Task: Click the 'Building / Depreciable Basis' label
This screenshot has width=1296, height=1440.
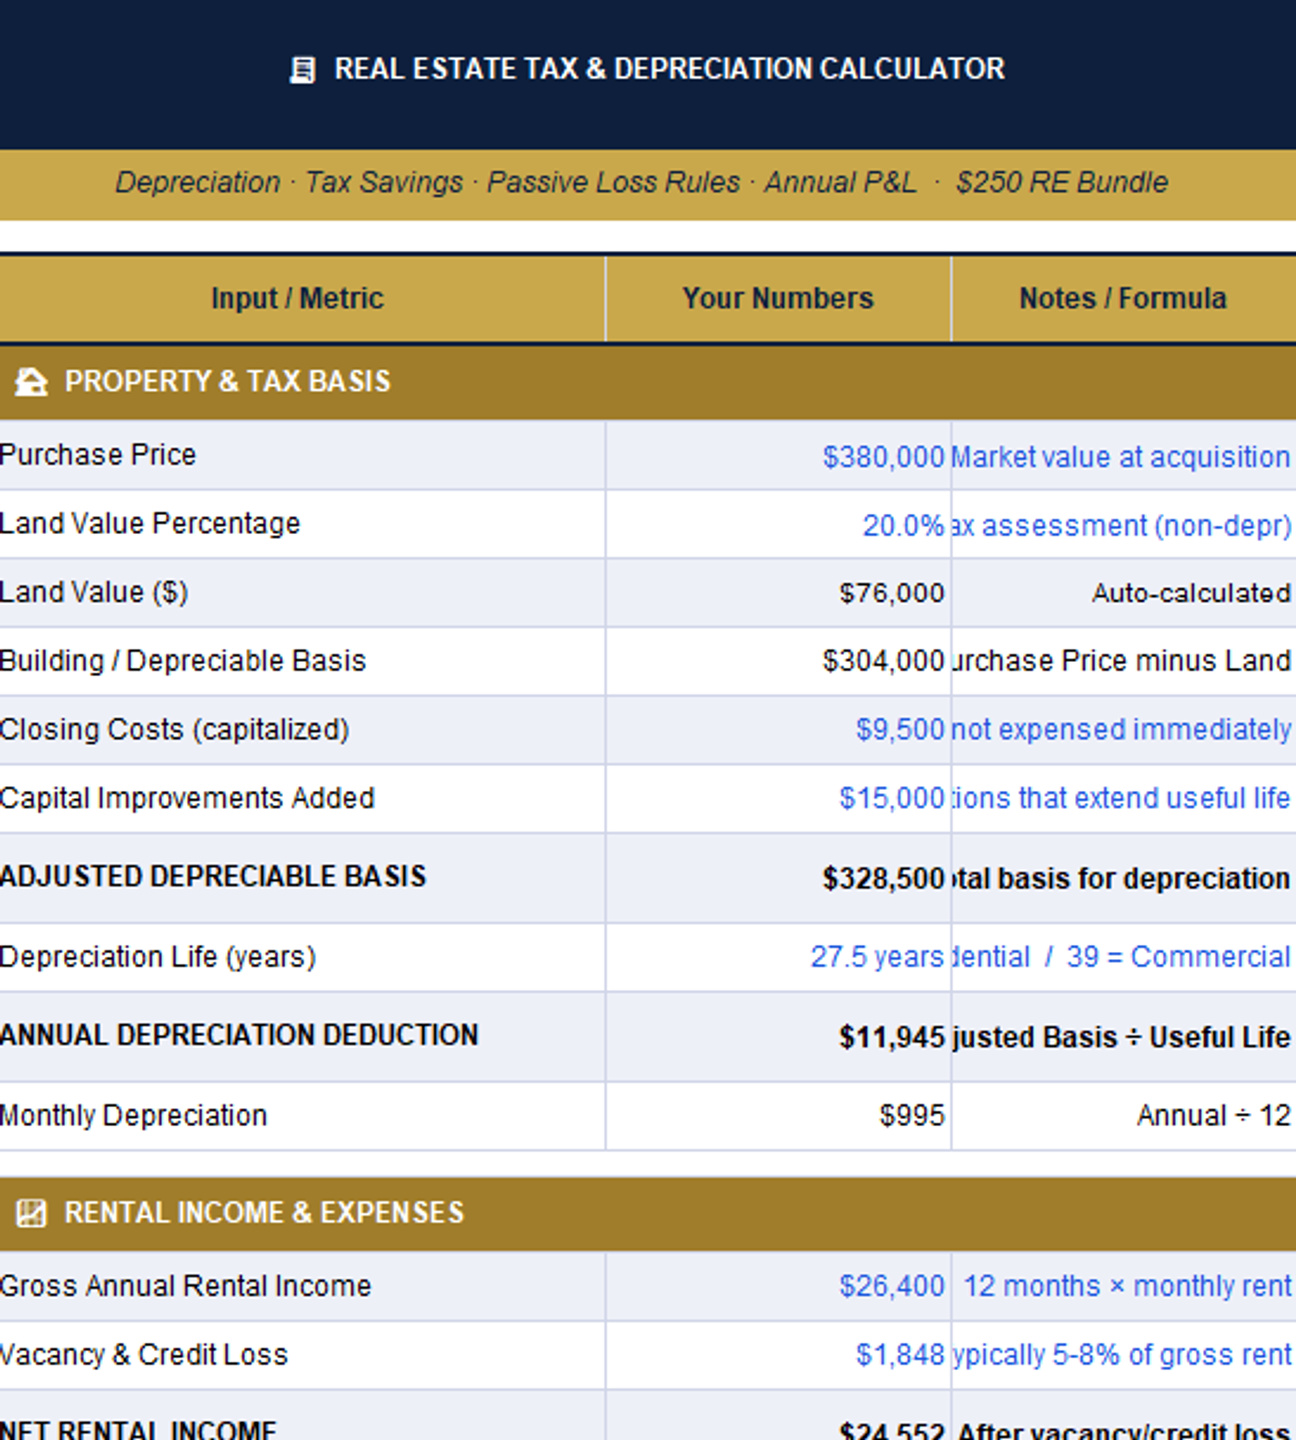Action: pos(183,661)
